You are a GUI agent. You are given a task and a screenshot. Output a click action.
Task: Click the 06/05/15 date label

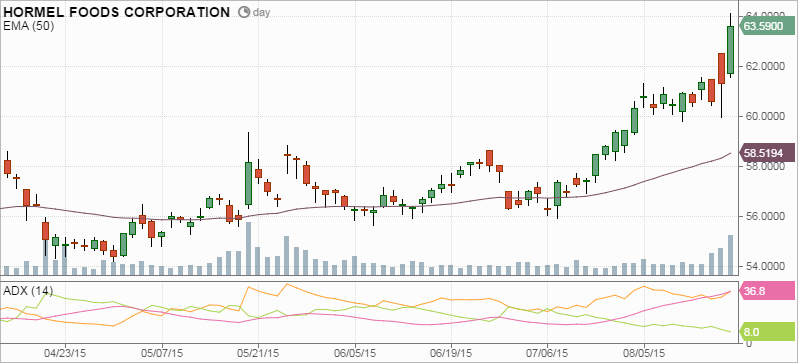point(355,352)
